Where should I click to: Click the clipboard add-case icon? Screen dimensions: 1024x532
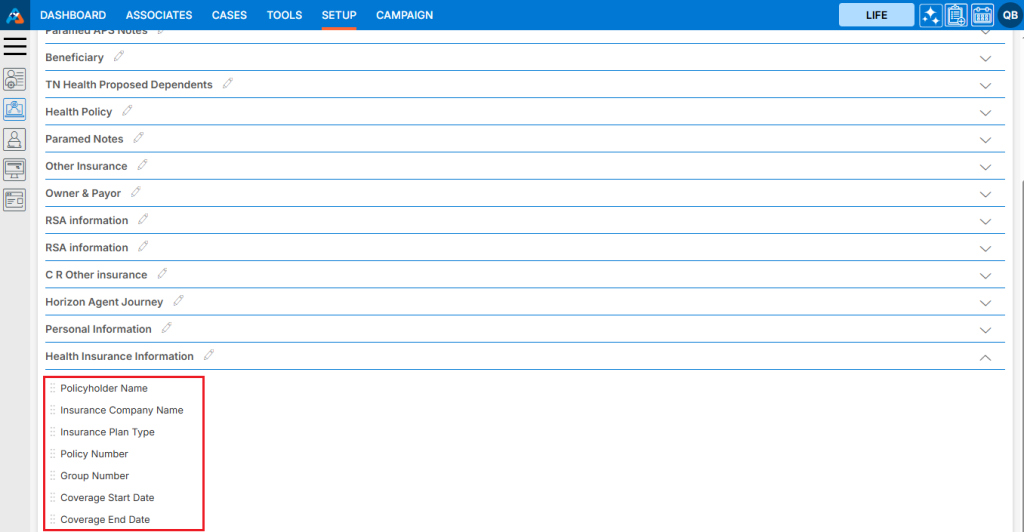[x=956, y=15]
